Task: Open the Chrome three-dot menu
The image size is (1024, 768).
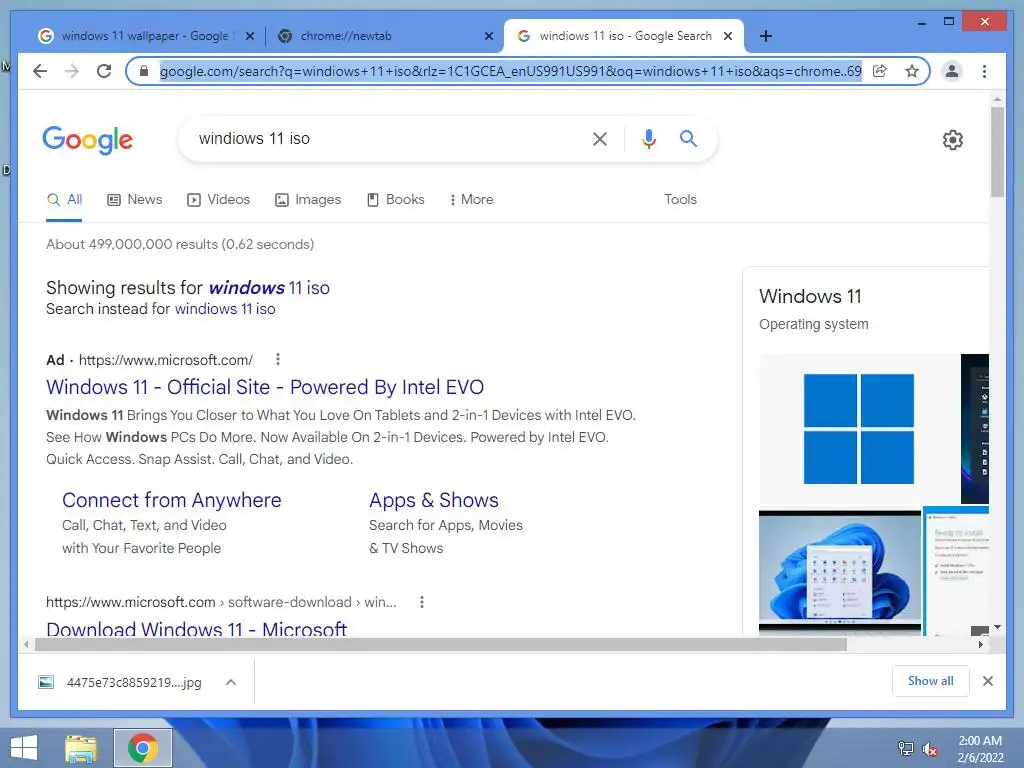Action: click(984, 71)
